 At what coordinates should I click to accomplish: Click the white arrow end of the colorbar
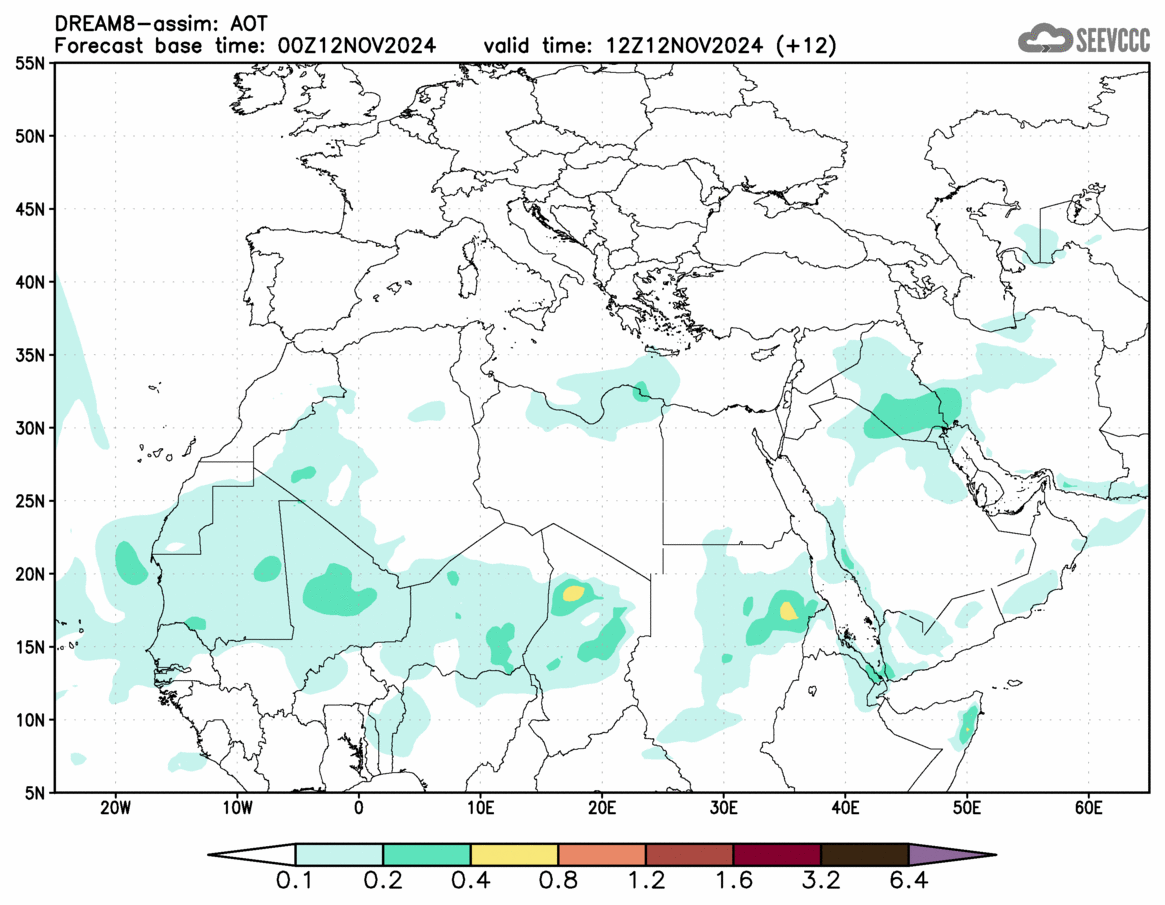pyautogui.click(x=253, y=854)
